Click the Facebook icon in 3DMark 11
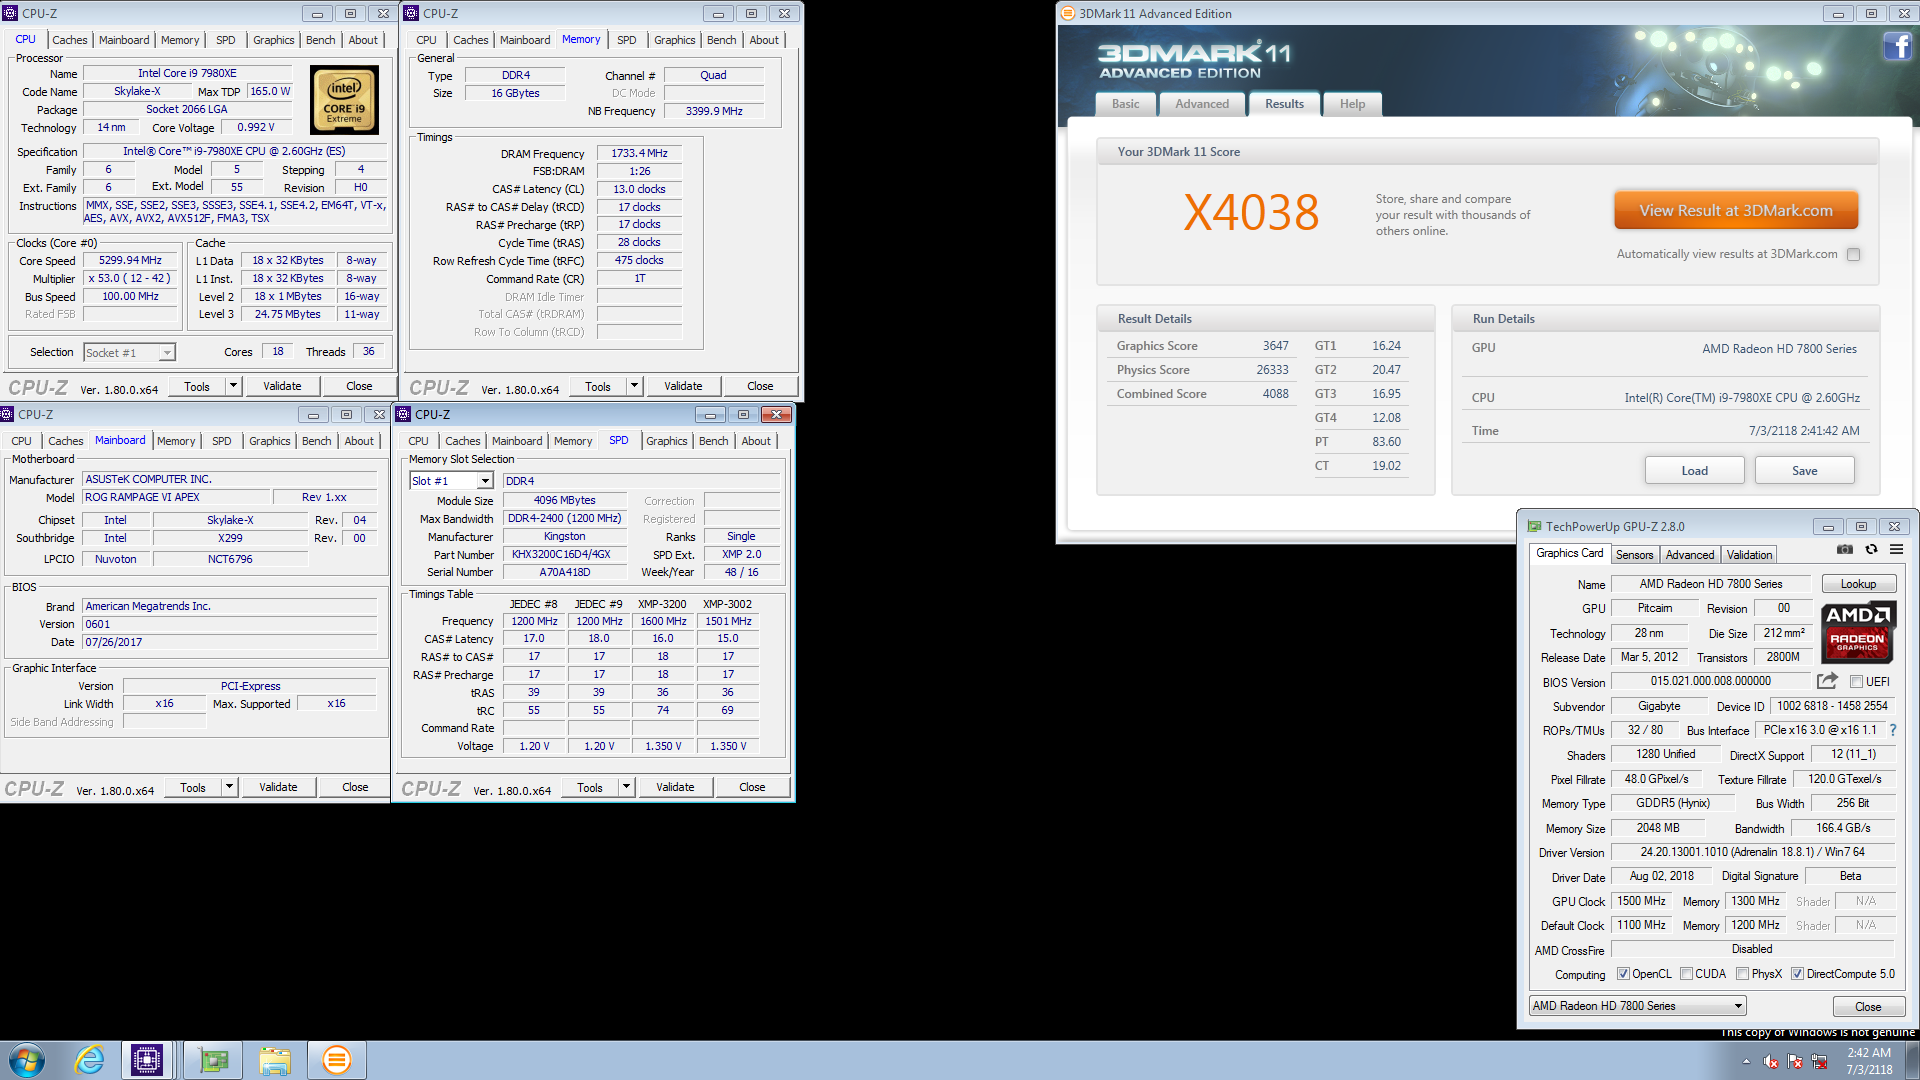The width and height of the screenshot is (1920, 1080). pos(1897,46)
